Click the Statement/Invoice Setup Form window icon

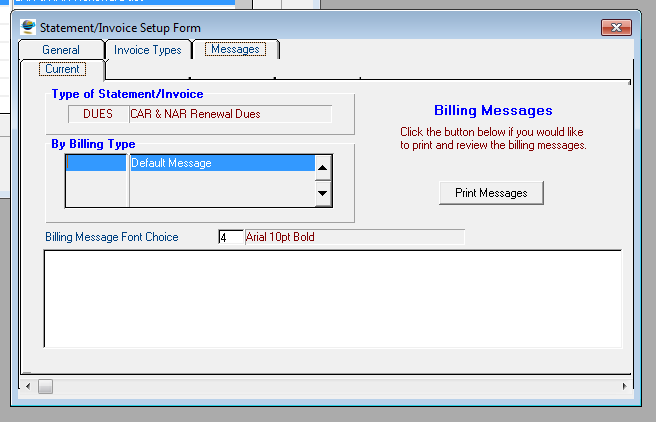[28, 27]
